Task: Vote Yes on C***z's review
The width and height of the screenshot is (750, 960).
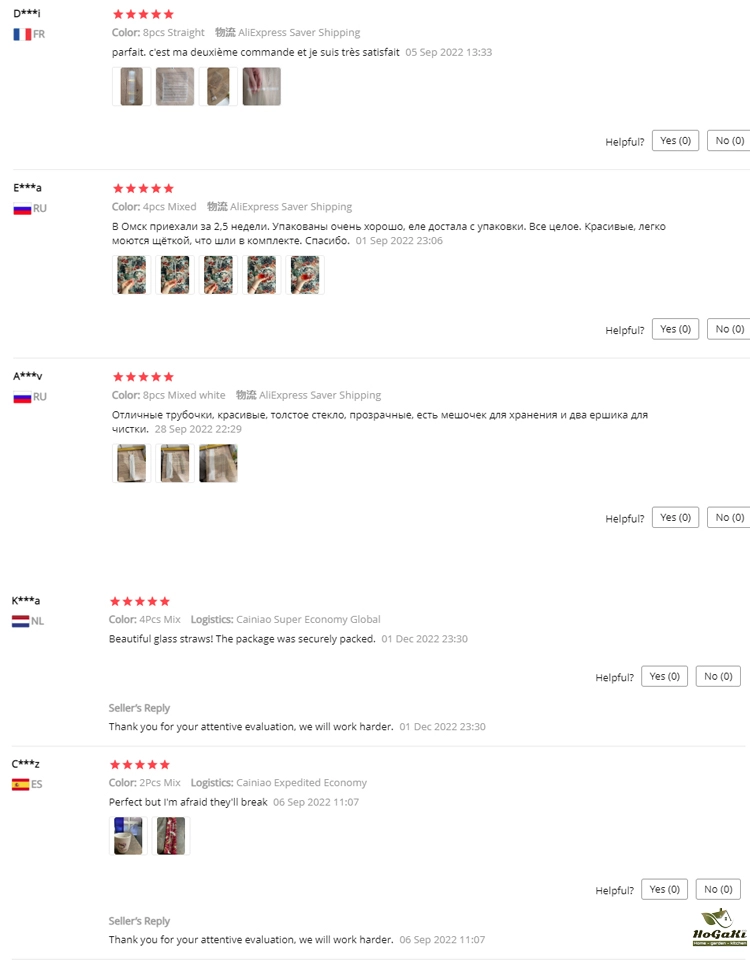Action: [664, 890]
